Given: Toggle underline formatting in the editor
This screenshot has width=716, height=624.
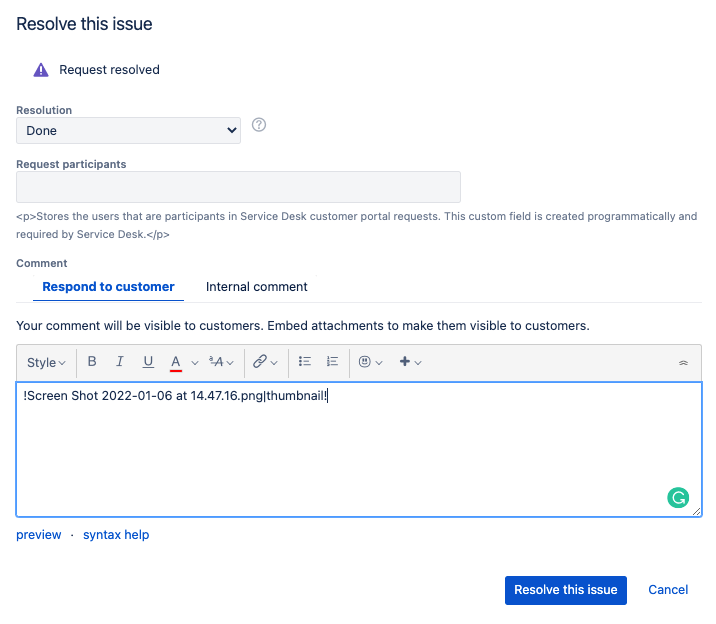Looking at the screenshot, I should [x=148, y=362].
